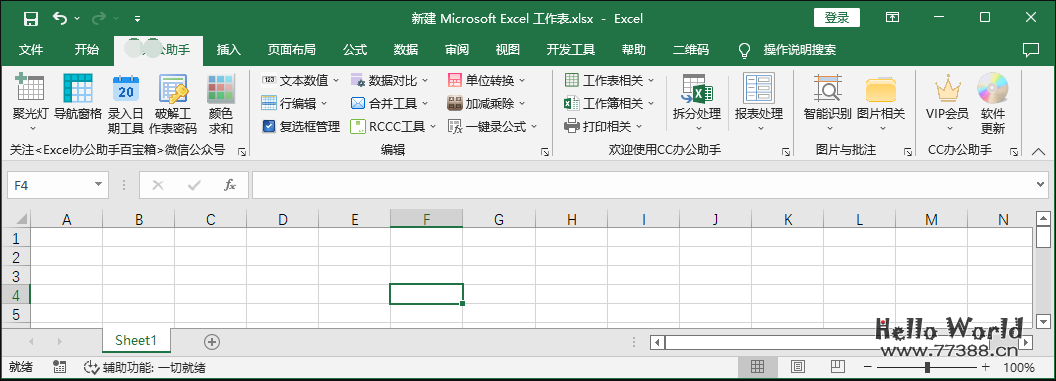Switch to the 数据 ribbon tab
Image resolution: width=1056 pixels, height=381 pixels.
[406, 50]
